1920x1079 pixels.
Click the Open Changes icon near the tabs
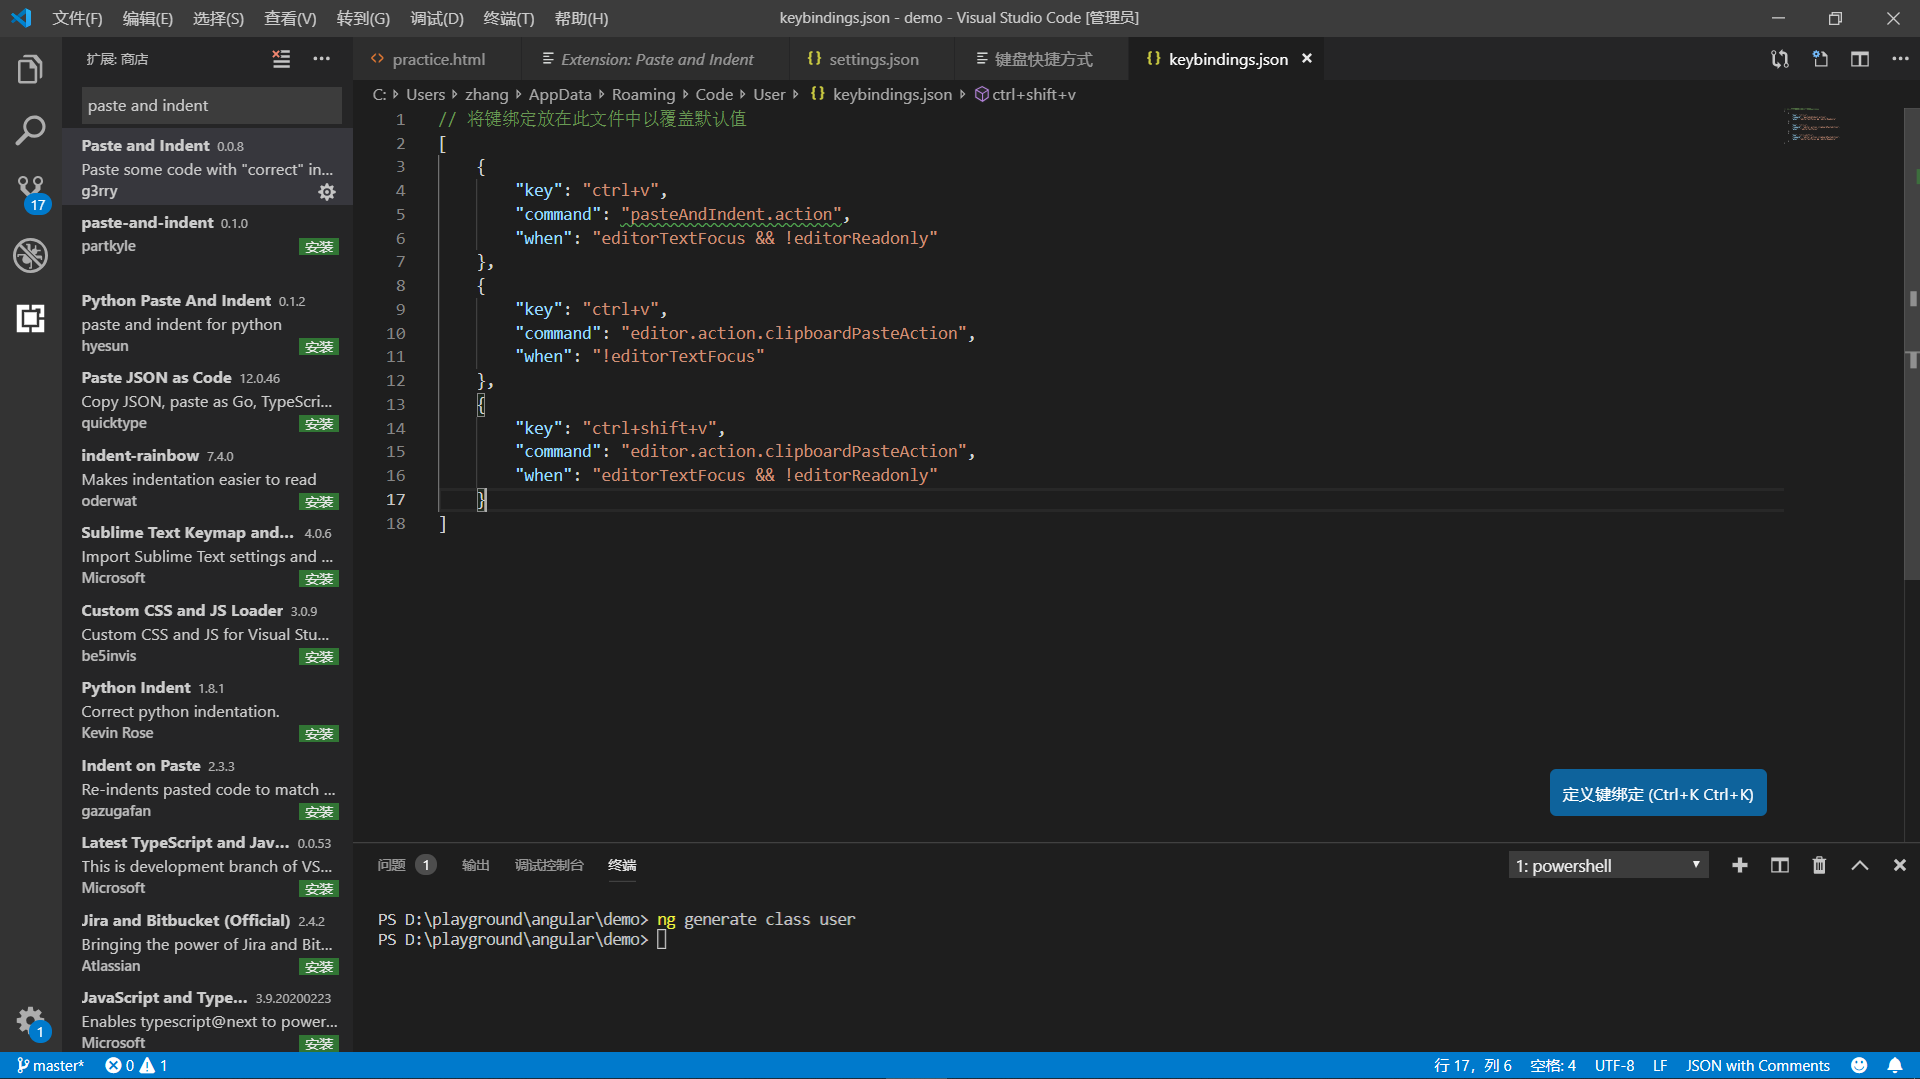click(1780, 59)
